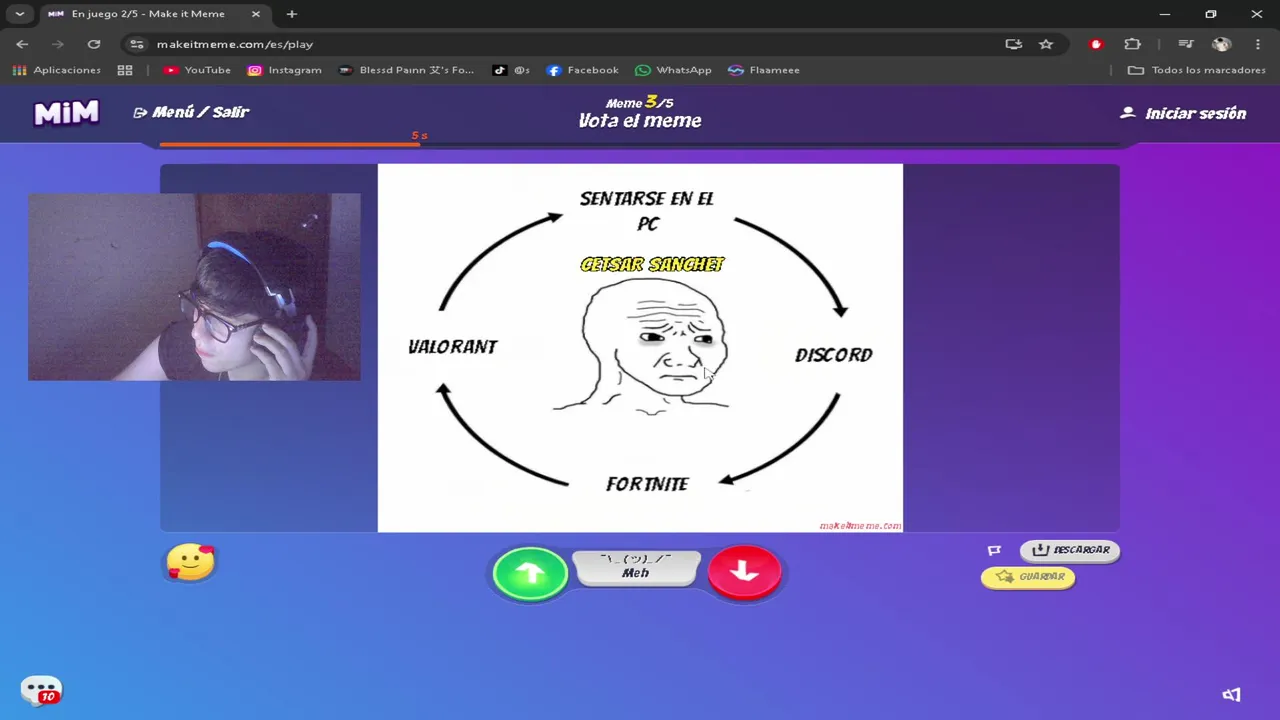Image resolution: width=1280 pixels, height=720 pixels.
Task: Download the meme with Descargar
Action: [1070, 550]
